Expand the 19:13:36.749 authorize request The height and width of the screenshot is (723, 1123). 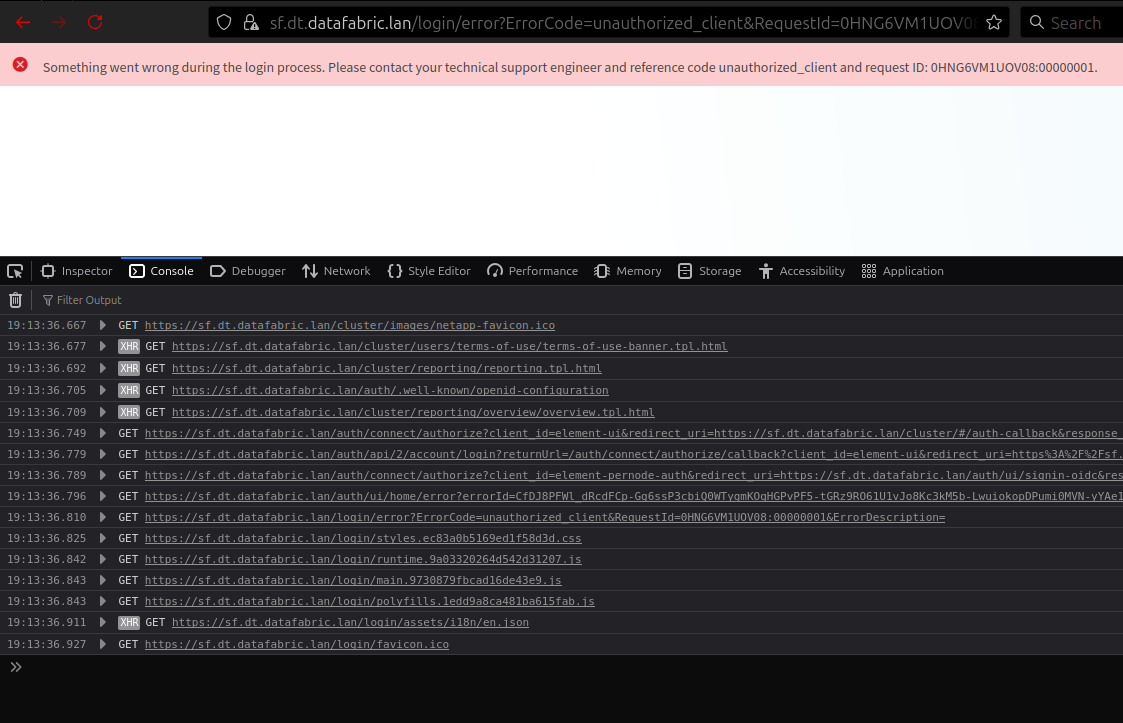[102, 434]
